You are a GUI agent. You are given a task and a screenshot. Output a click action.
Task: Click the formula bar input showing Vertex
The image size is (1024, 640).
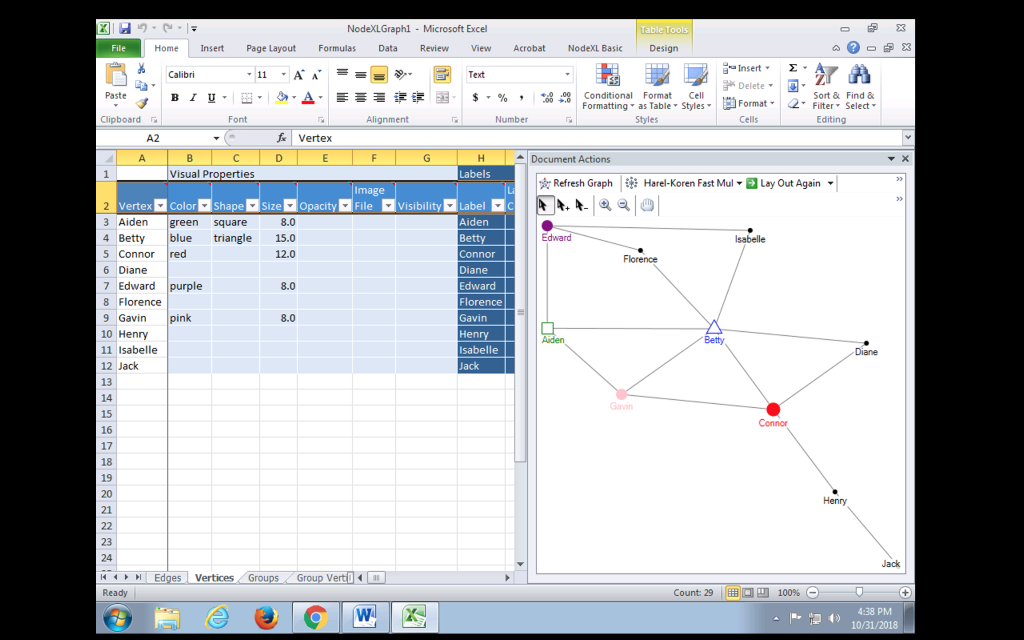598,138
